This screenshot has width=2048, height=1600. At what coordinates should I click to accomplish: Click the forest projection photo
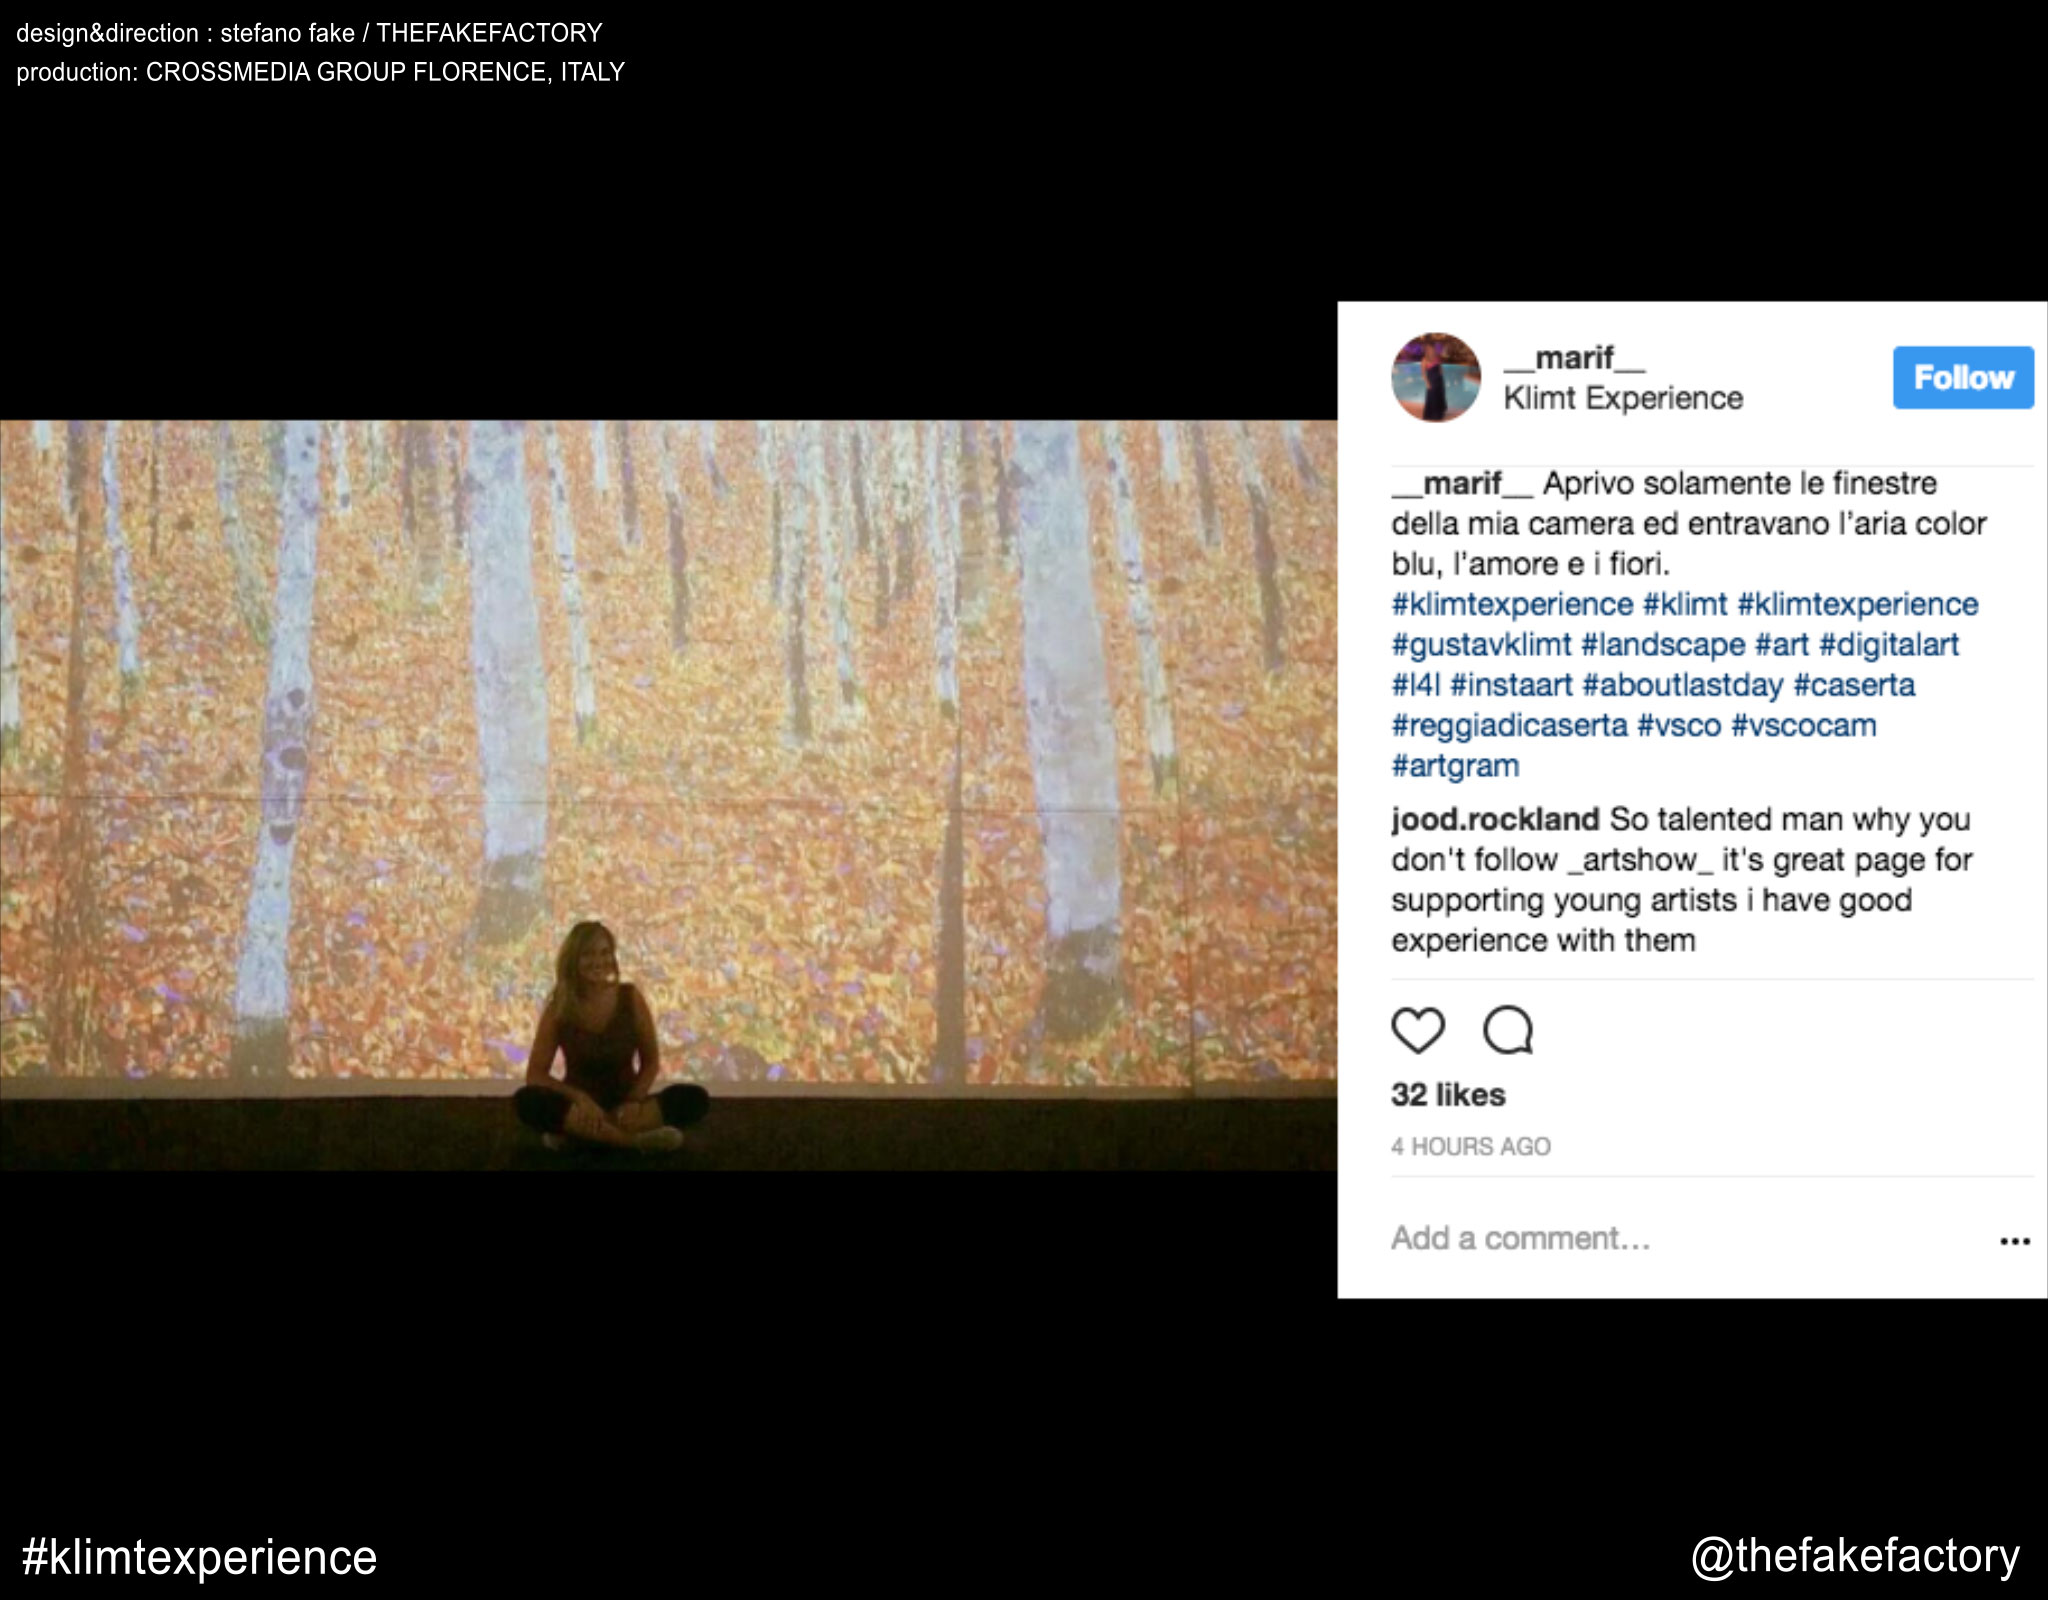[x=668, y=795]
